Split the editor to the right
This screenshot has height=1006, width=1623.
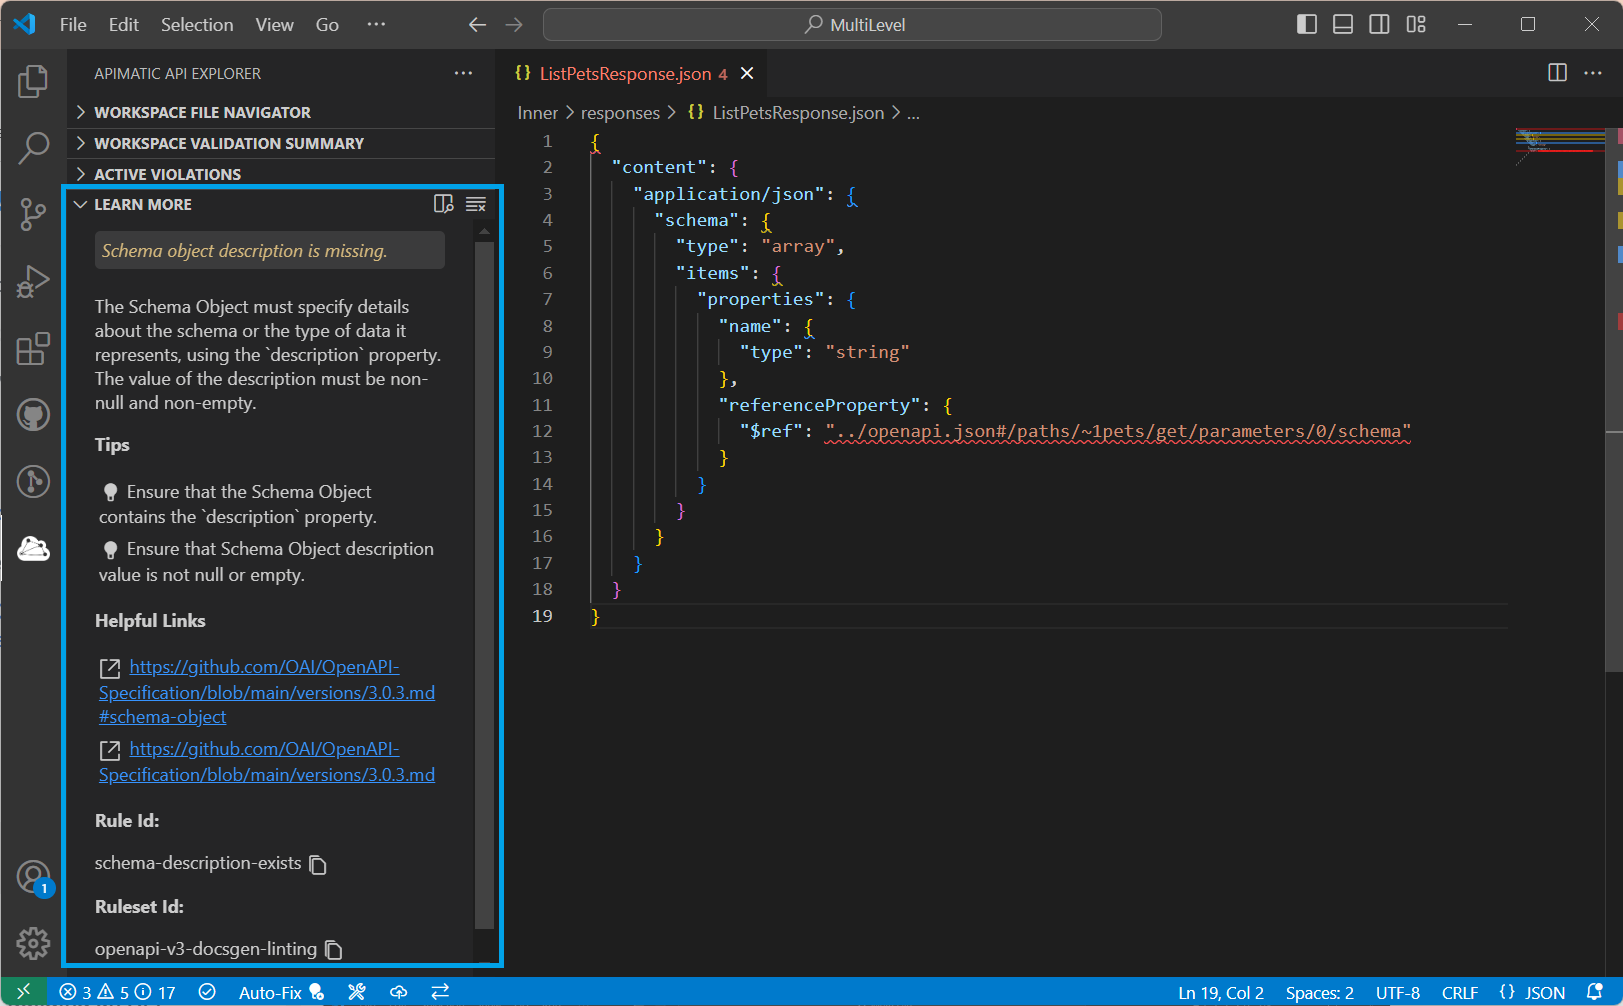1557,73
